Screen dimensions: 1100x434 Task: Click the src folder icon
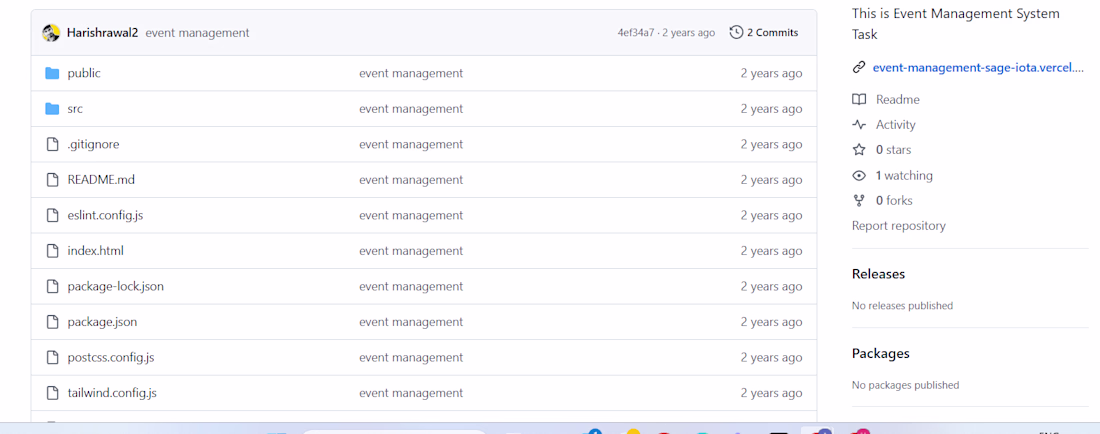click(x=53, y=109)
